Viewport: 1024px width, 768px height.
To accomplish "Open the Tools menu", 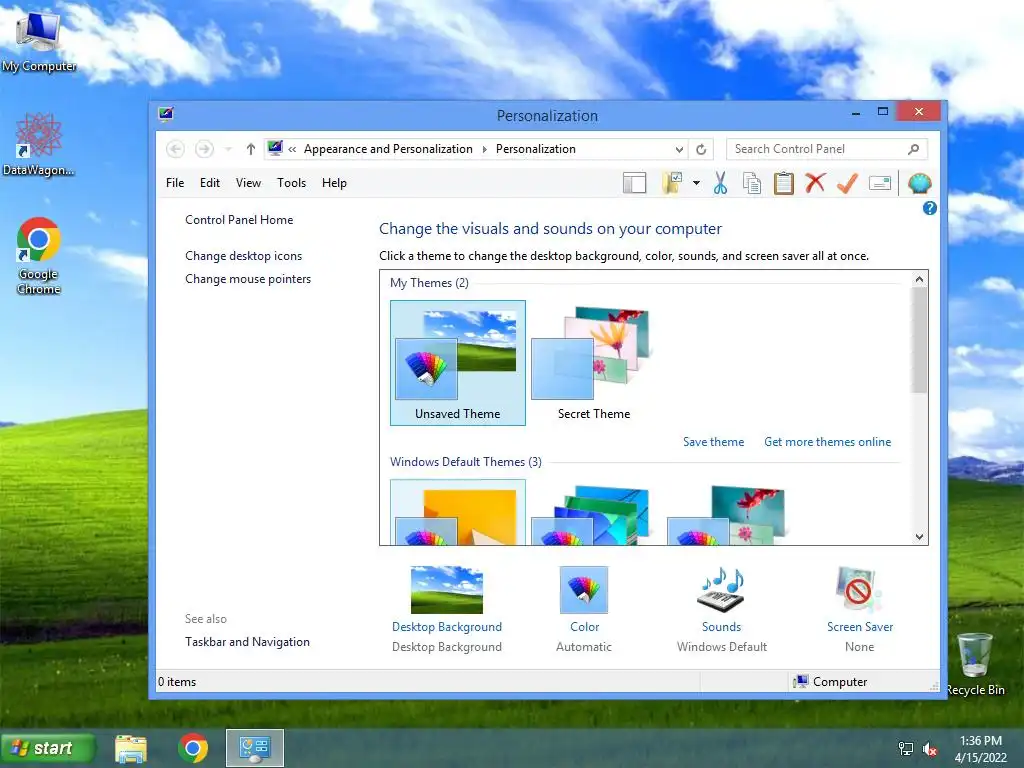I will (291, 183).
